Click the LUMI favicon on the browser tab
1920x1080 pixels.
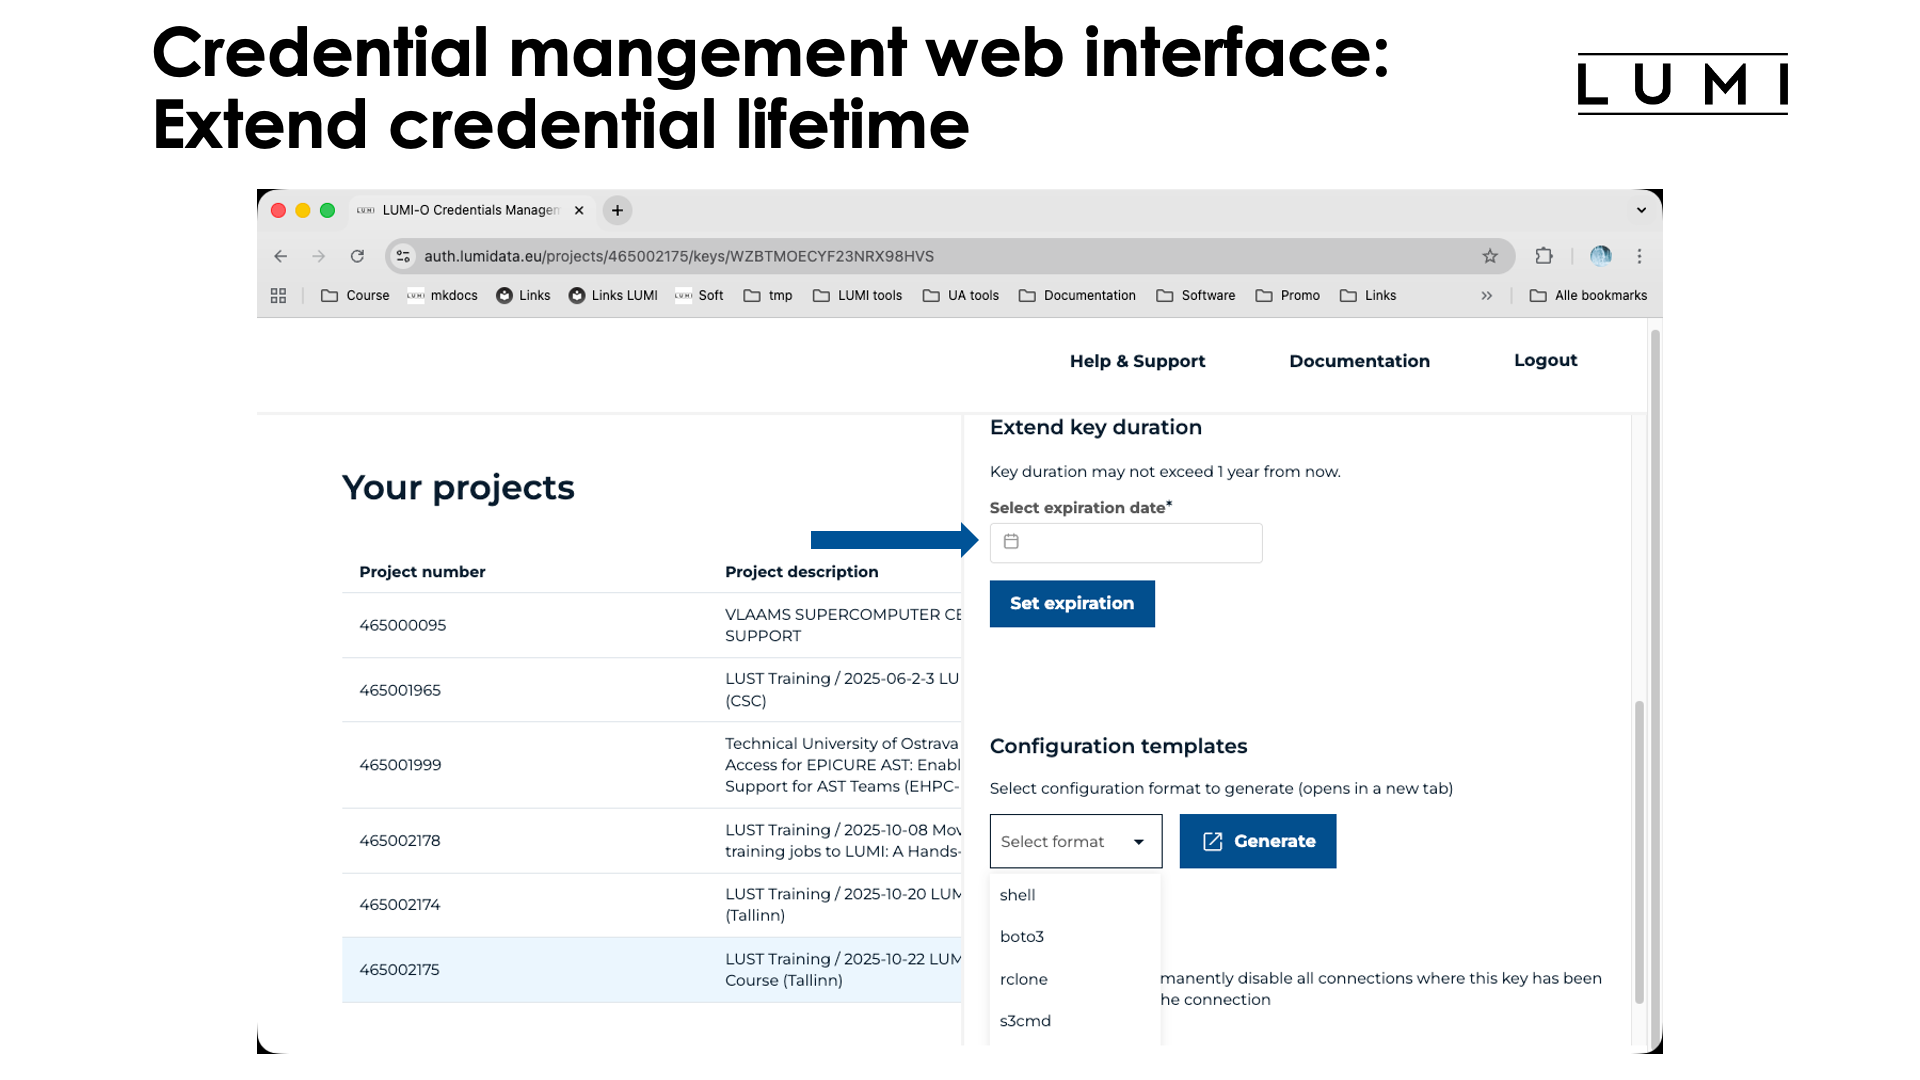[364, 210]
